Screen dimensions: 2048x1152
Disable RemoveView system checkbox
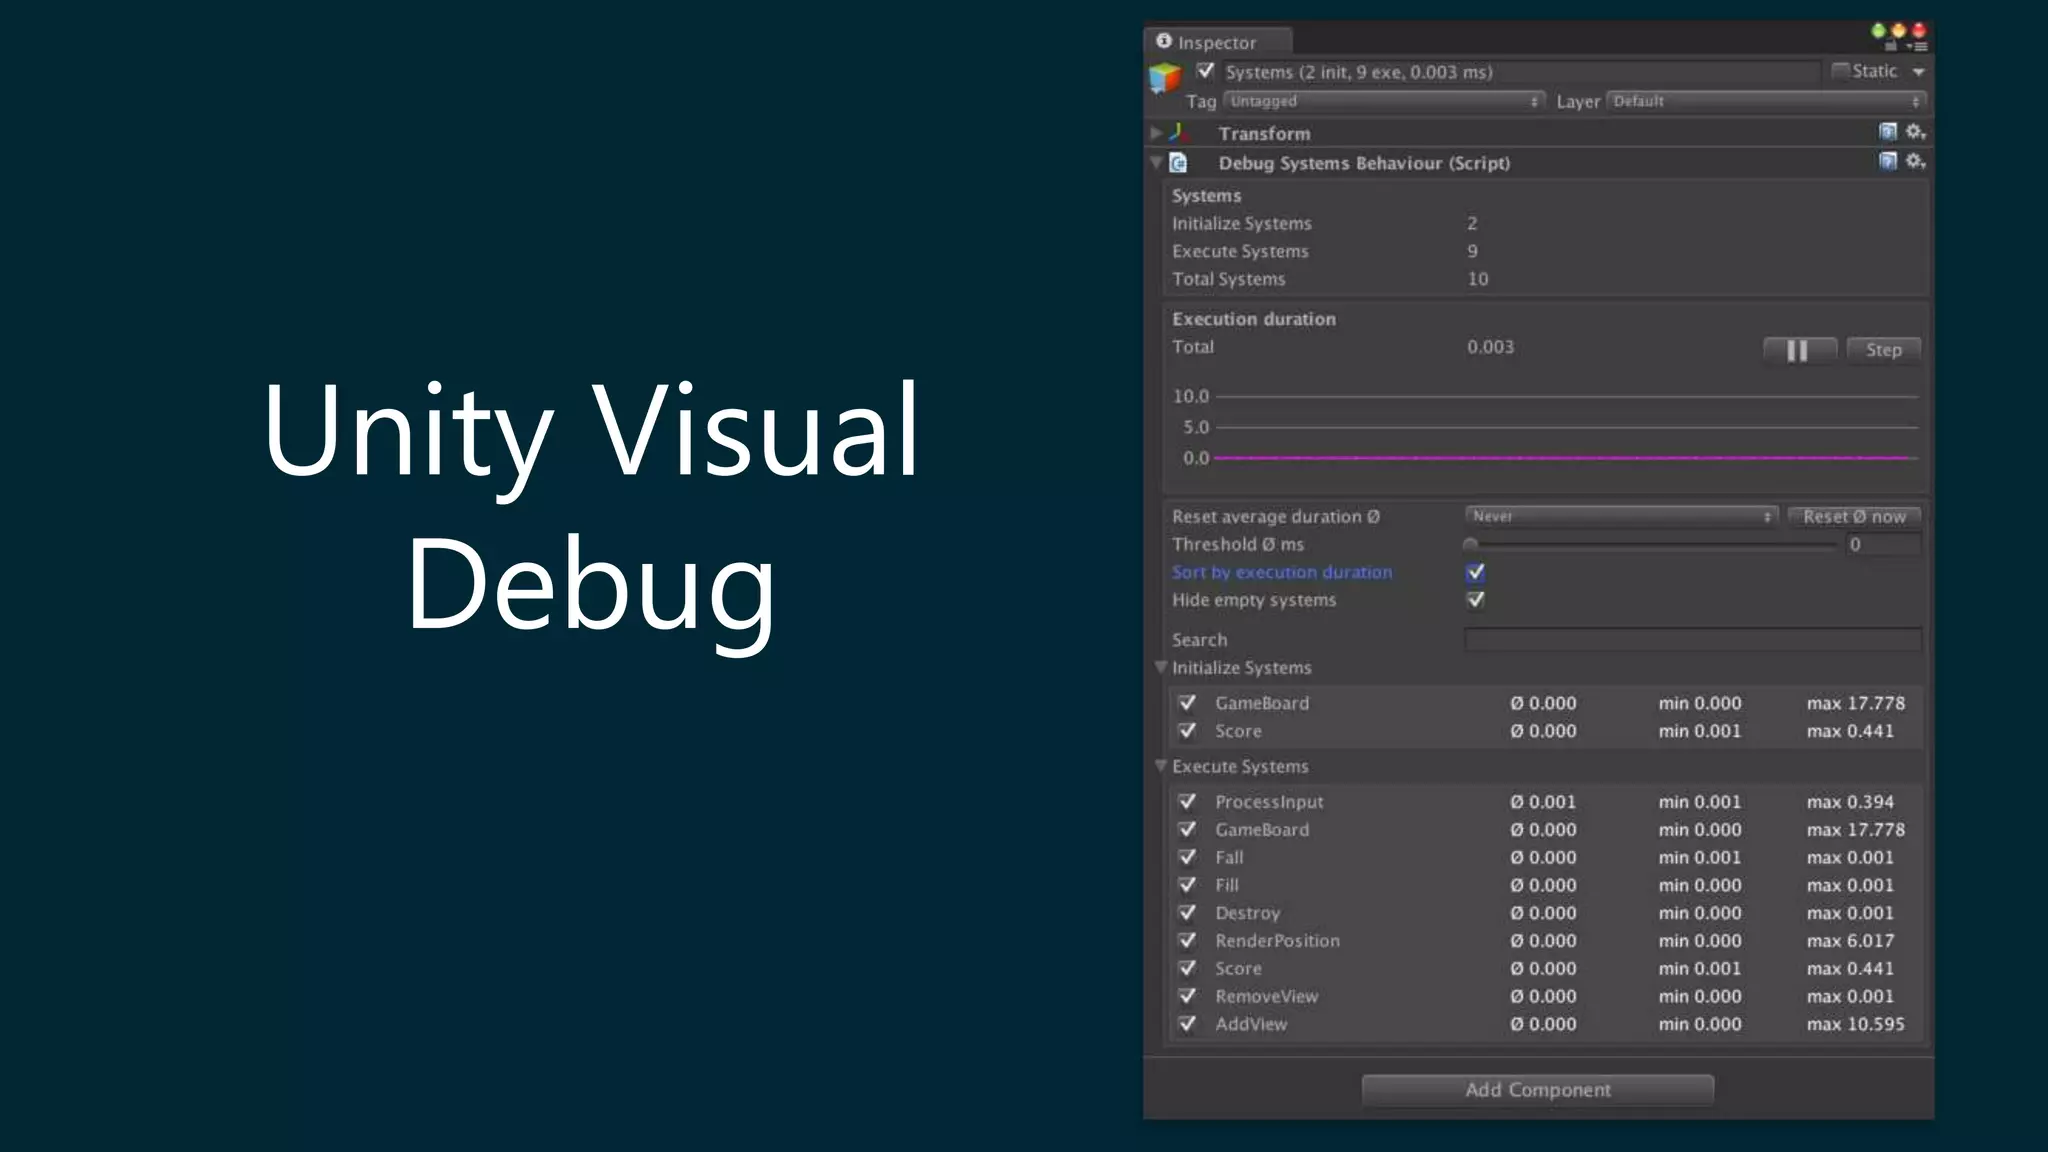[x=1187, y=996]
